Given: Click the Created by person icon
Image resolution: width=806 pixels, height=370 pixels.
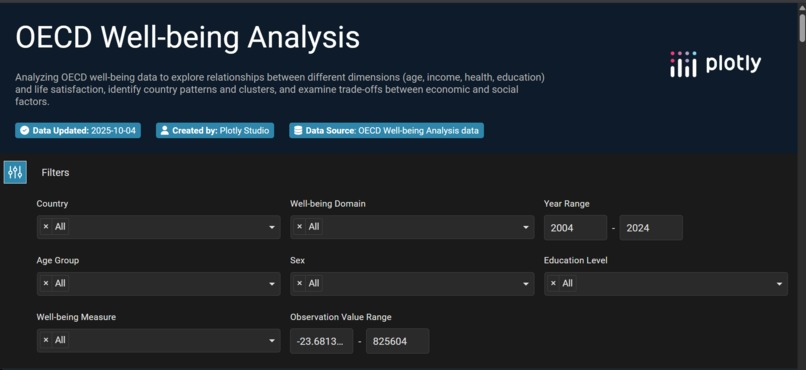Looking at the screenshot, I should (x=164, y=131).
